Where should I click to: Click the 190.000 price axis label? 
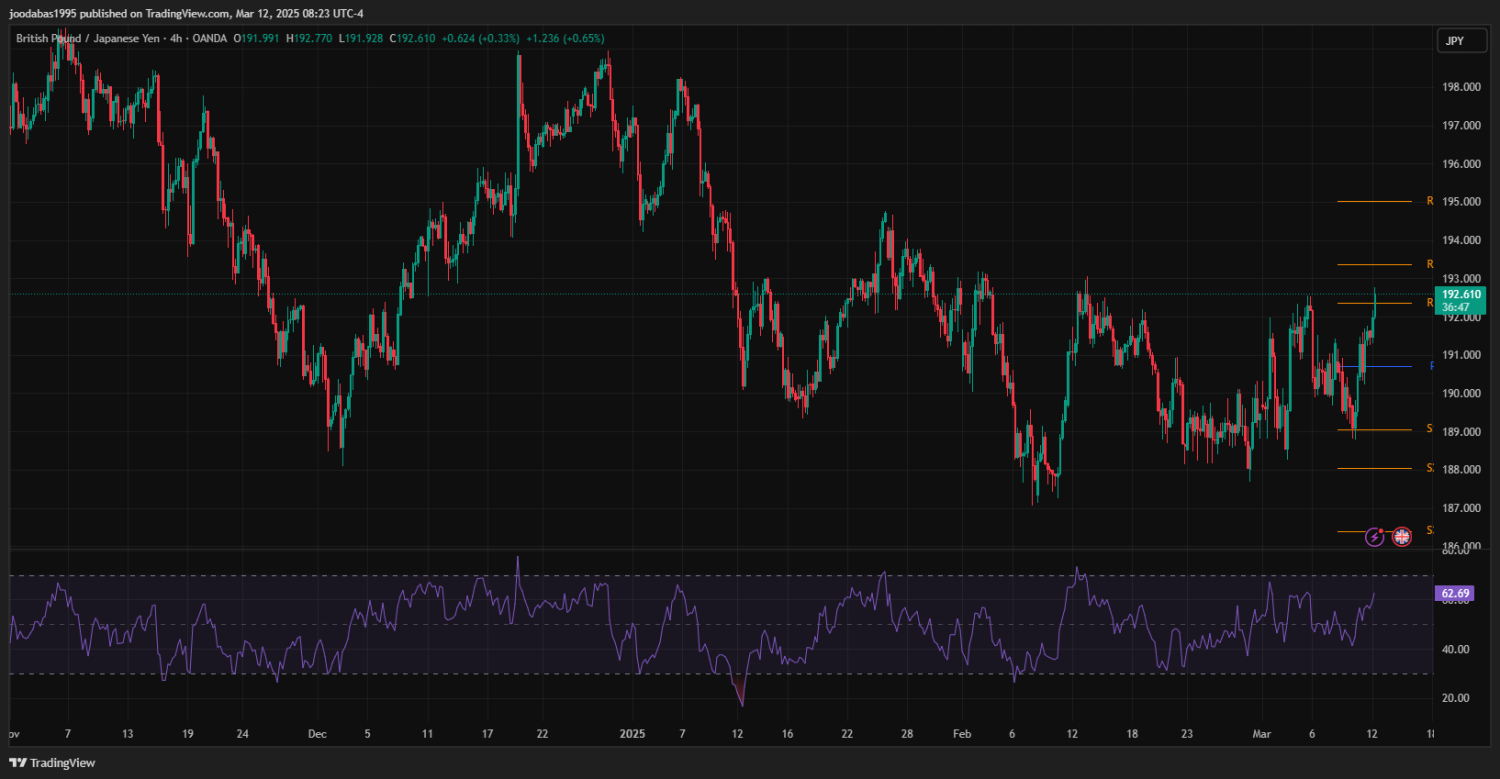[x=1460, y=393]
